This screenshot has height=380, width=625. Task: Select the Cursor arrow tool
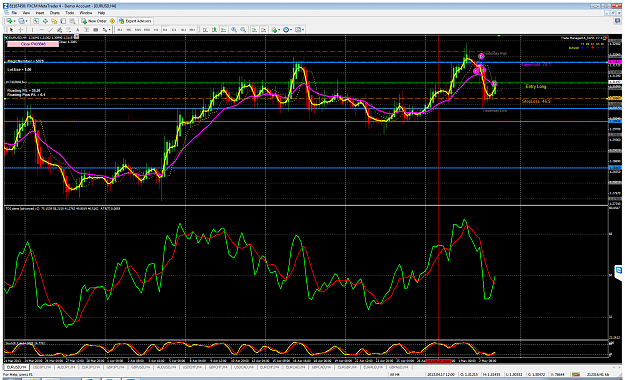12,30
